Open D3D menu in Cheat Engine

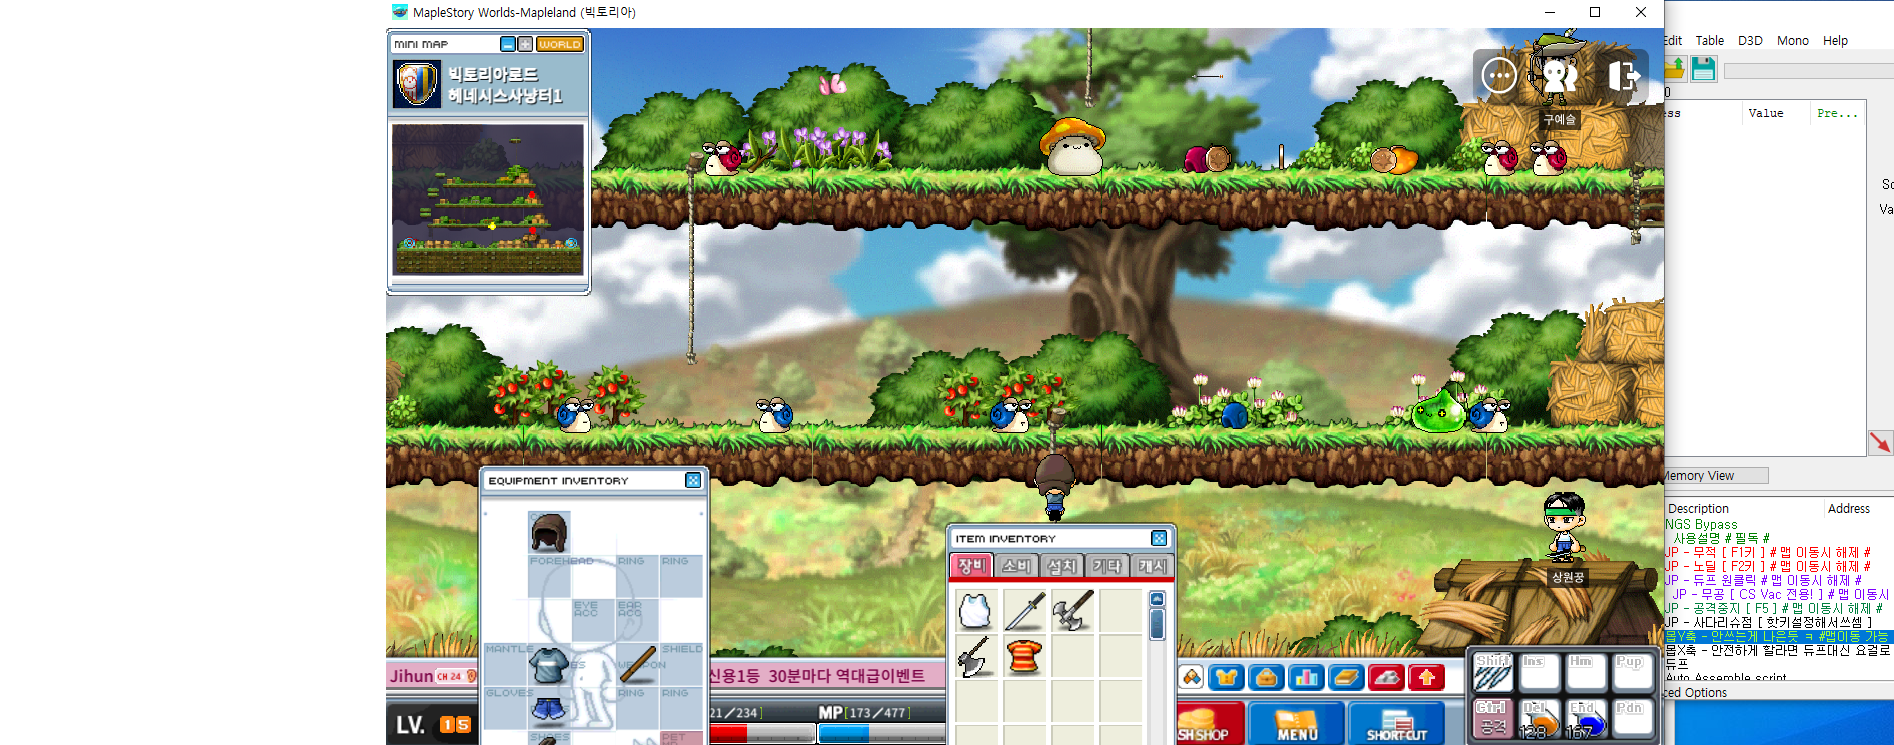[1750, 41]
